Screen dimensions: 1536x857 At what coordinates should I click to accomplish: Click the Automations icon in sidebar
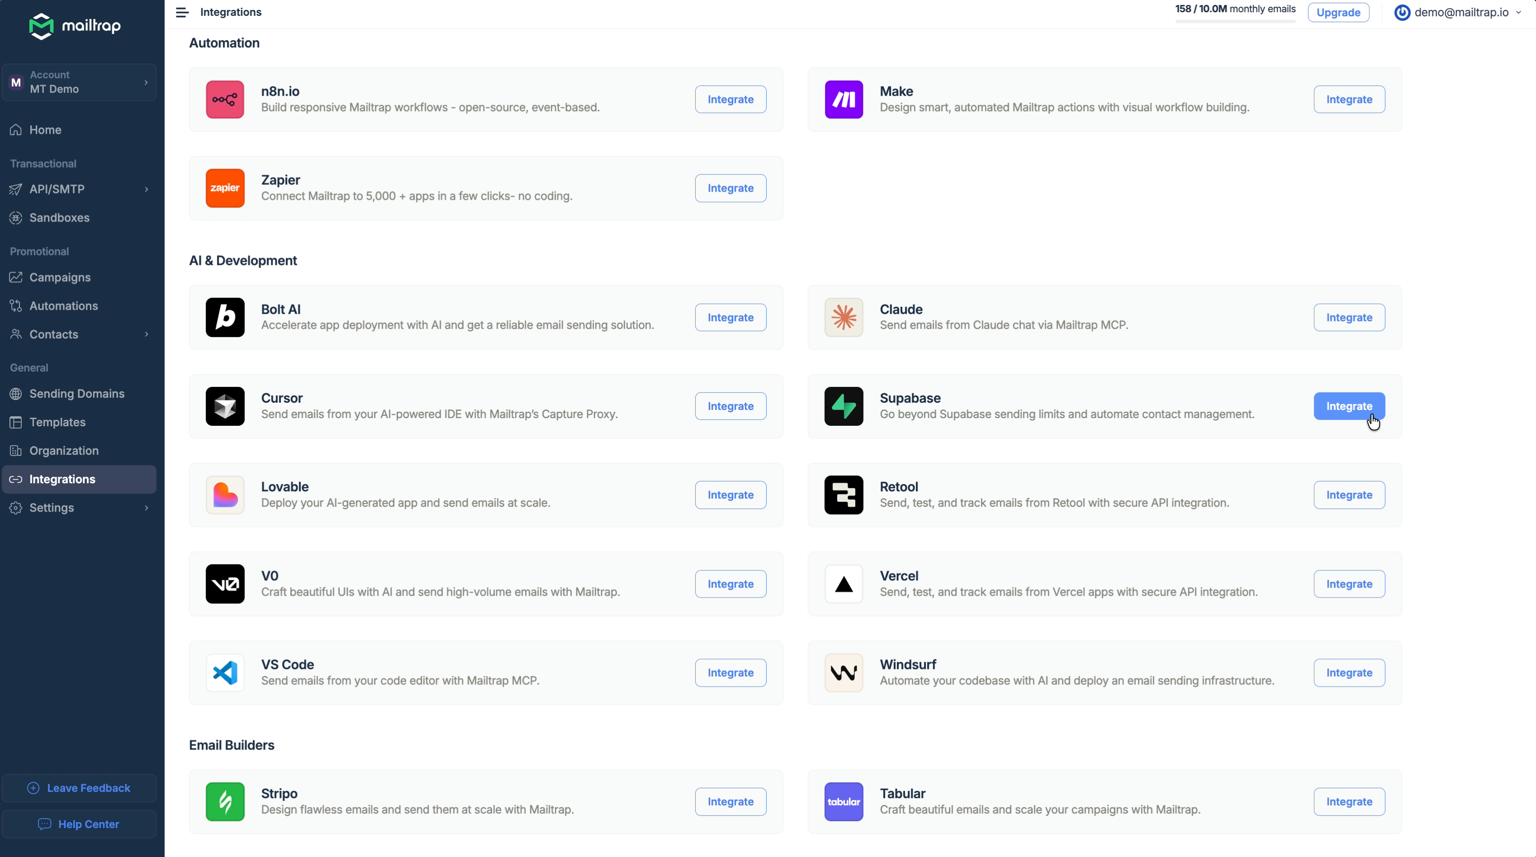tap(16, 306)
